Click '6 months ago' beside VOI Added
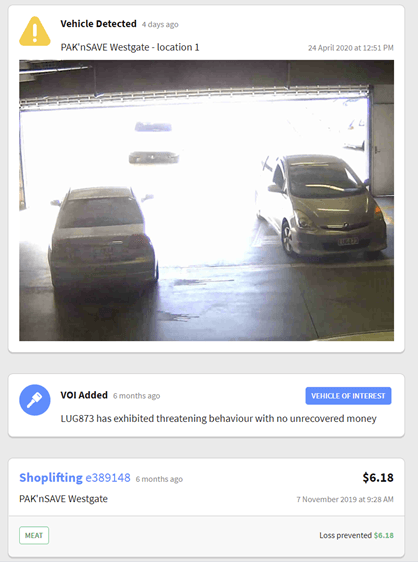This screenshot has height=562, width=418. point(136,396)
